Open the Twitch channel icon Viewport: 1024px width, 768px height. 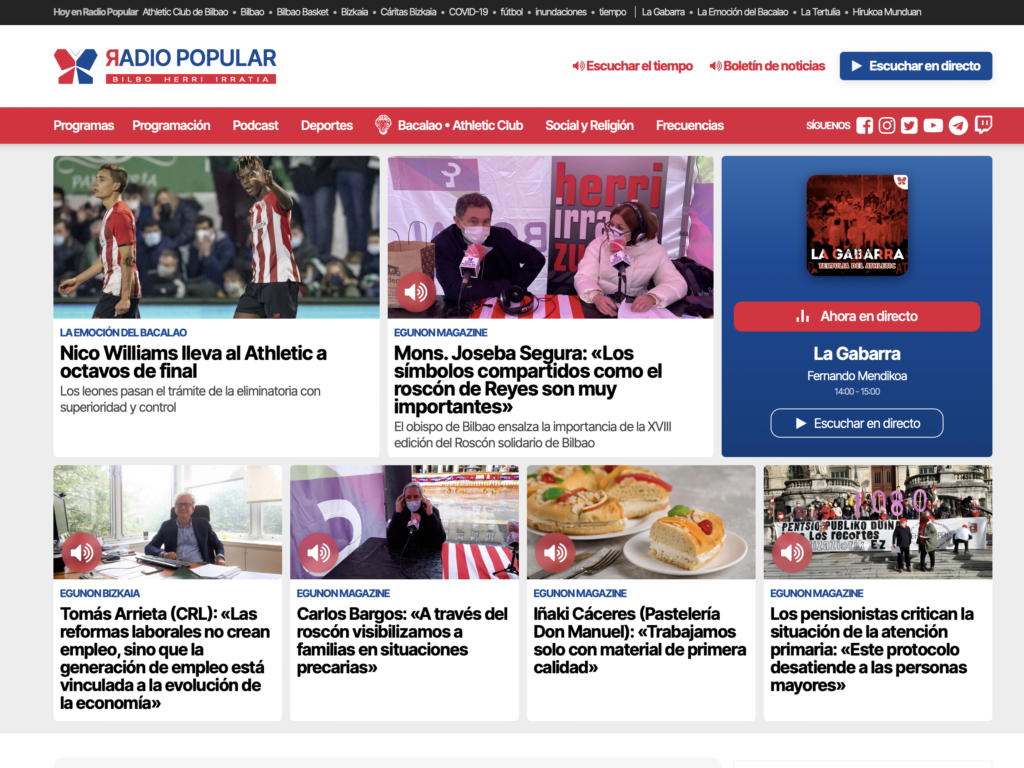(x=983, y=126)
